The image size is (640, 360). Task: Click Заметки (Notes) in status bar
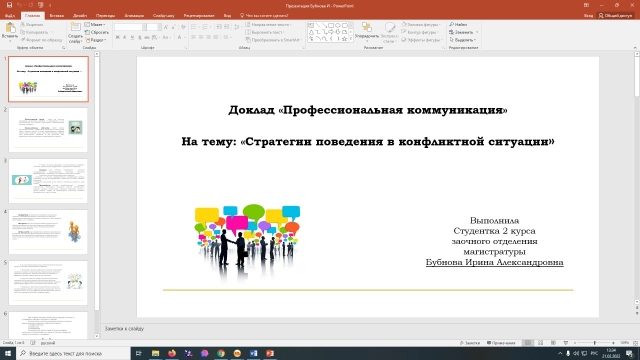click(x=470, y=343)
